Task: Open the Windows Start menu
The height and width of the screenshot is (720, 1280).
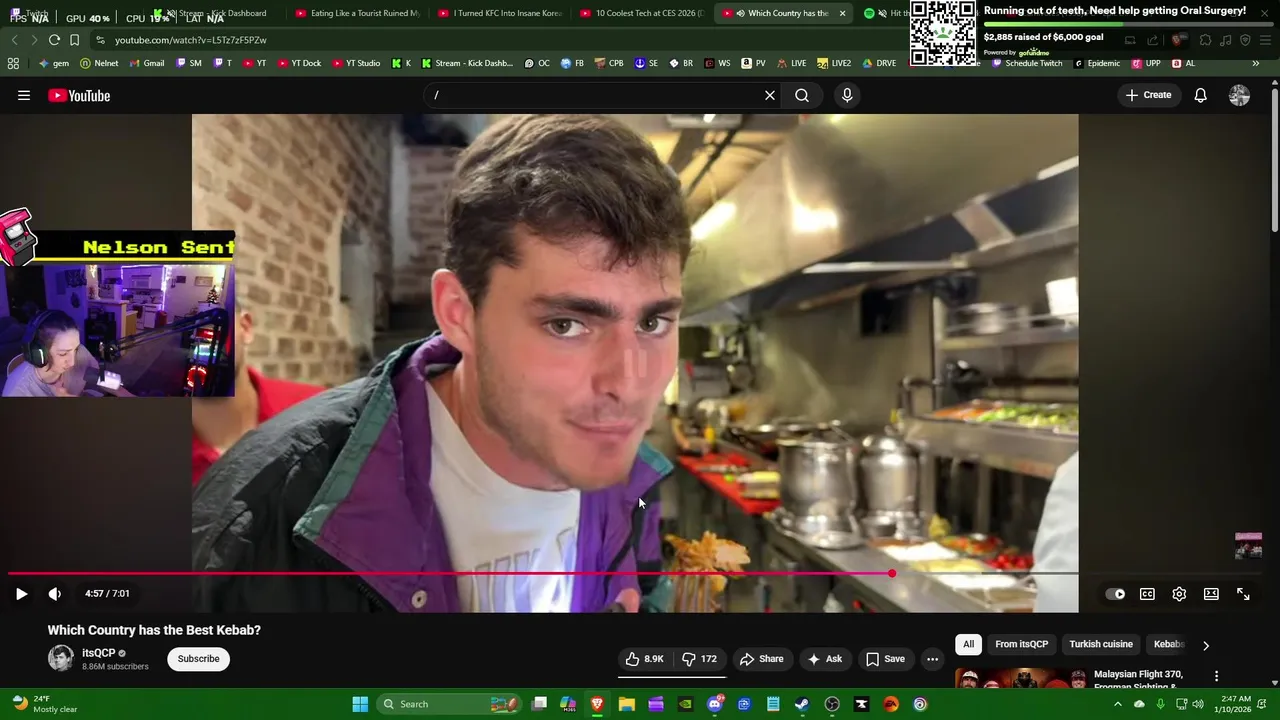Action: 360,704
